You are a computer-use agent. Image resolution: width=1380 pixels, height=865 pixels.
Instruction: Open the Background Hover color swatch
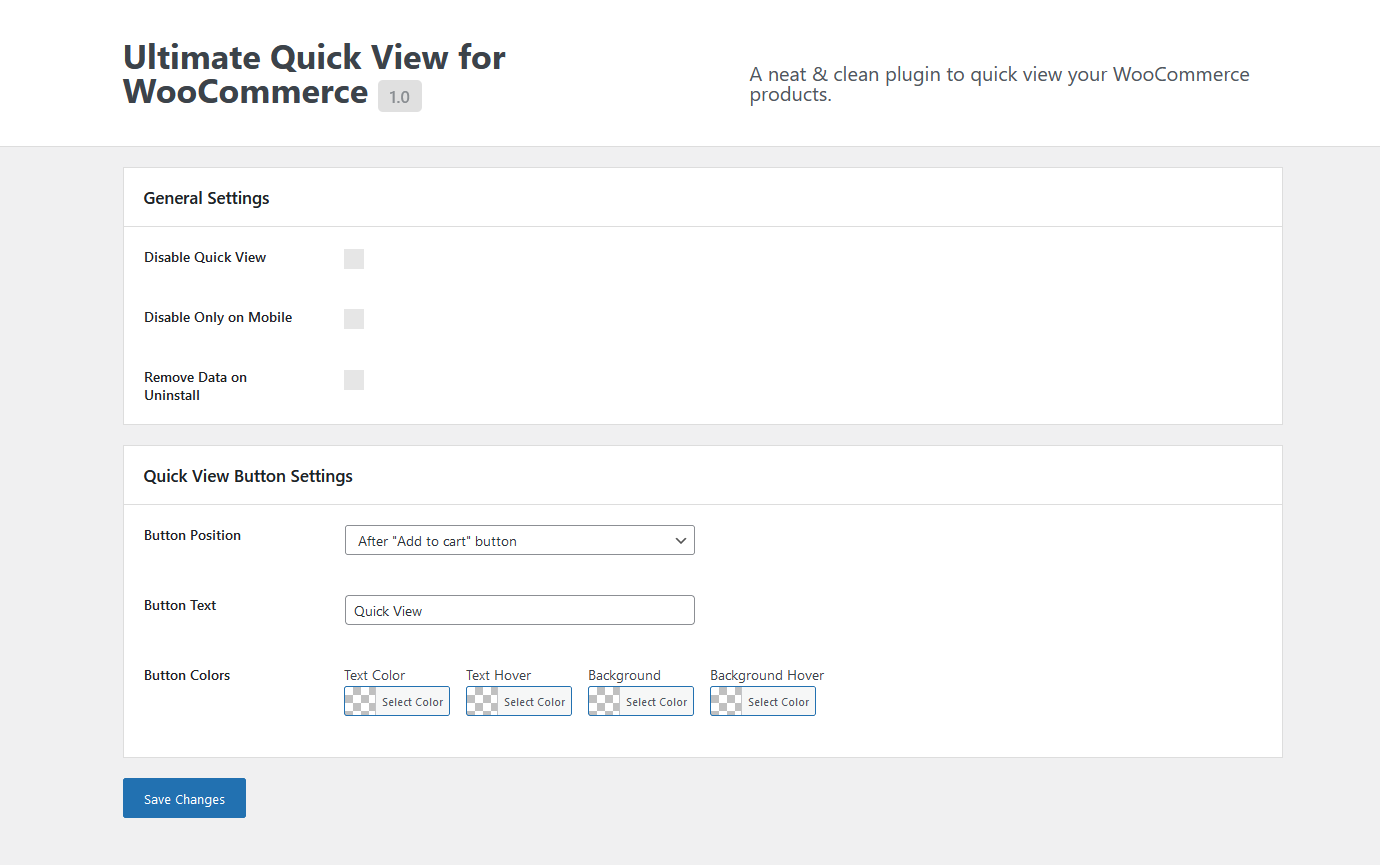pyautogui.click(x=727, y=701)
